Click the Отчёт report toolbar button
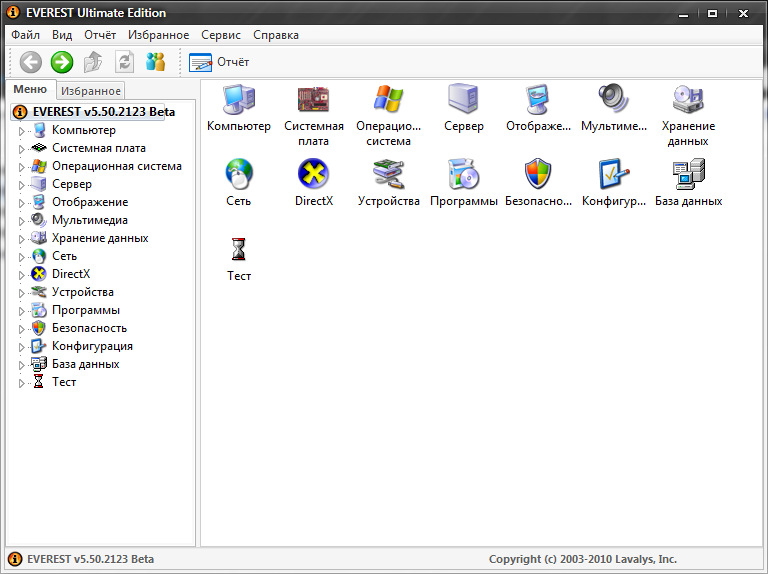Screen dimensions: 768x574 219,62
